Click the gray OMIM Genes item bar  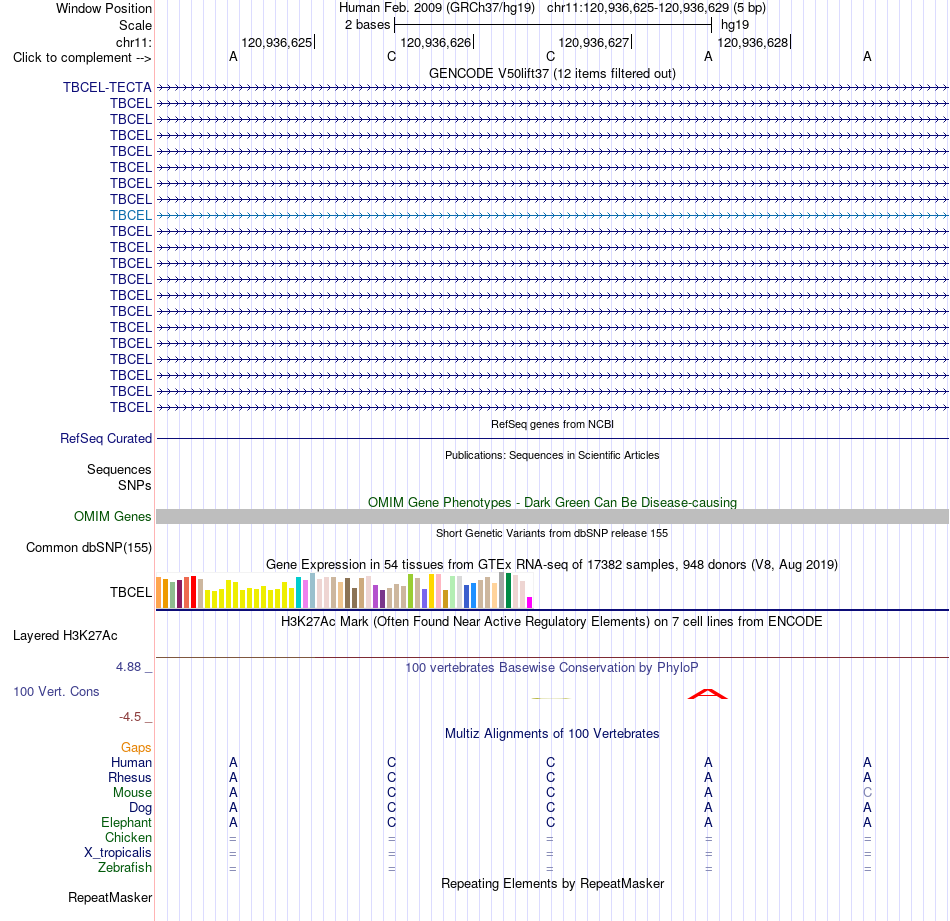(x=552, y=516)
